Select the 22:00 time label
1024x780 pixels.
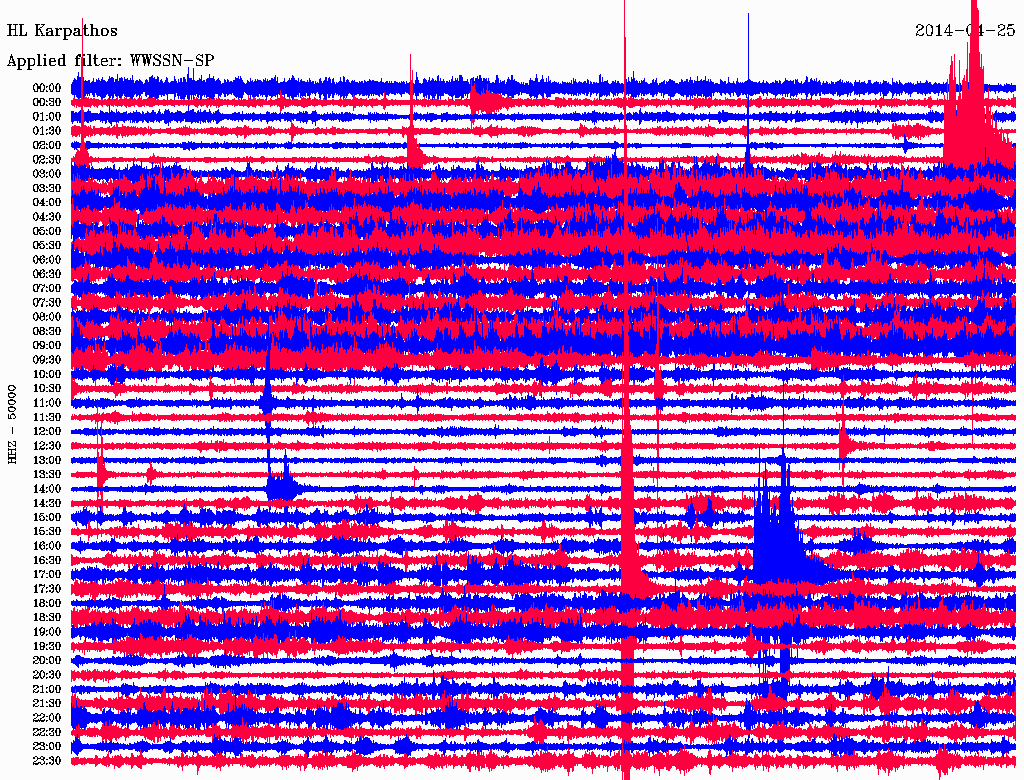pyautogui.click(x=47, y=717)
